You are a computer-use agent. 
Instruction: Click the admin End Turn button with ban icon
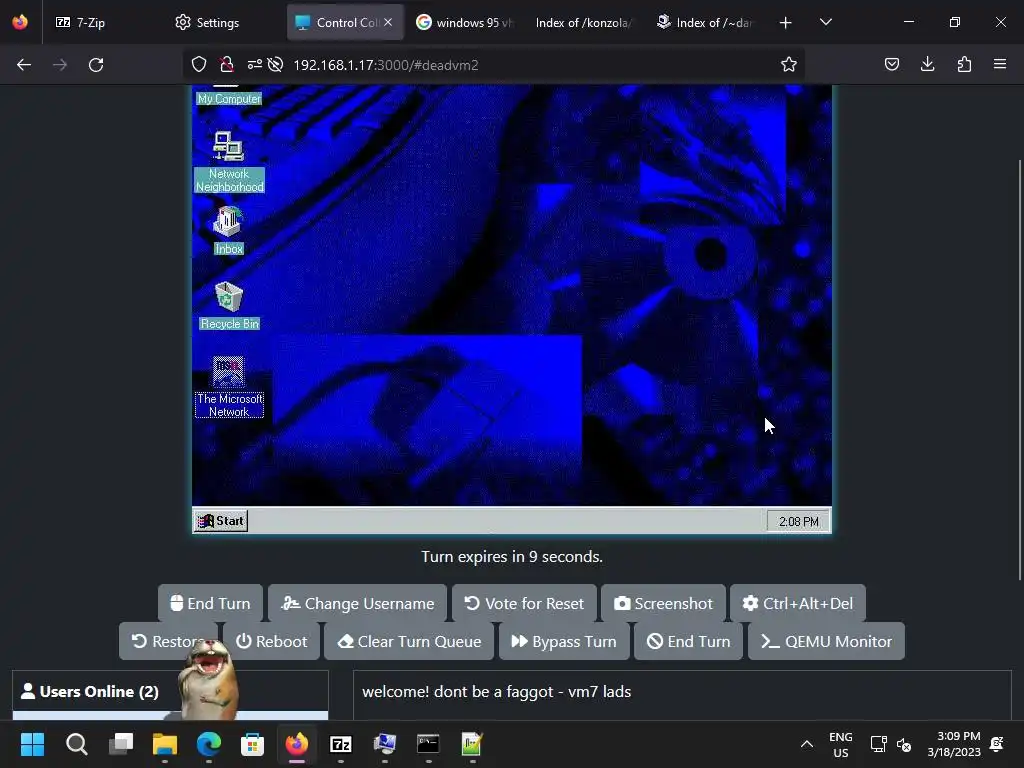(688, 641)
